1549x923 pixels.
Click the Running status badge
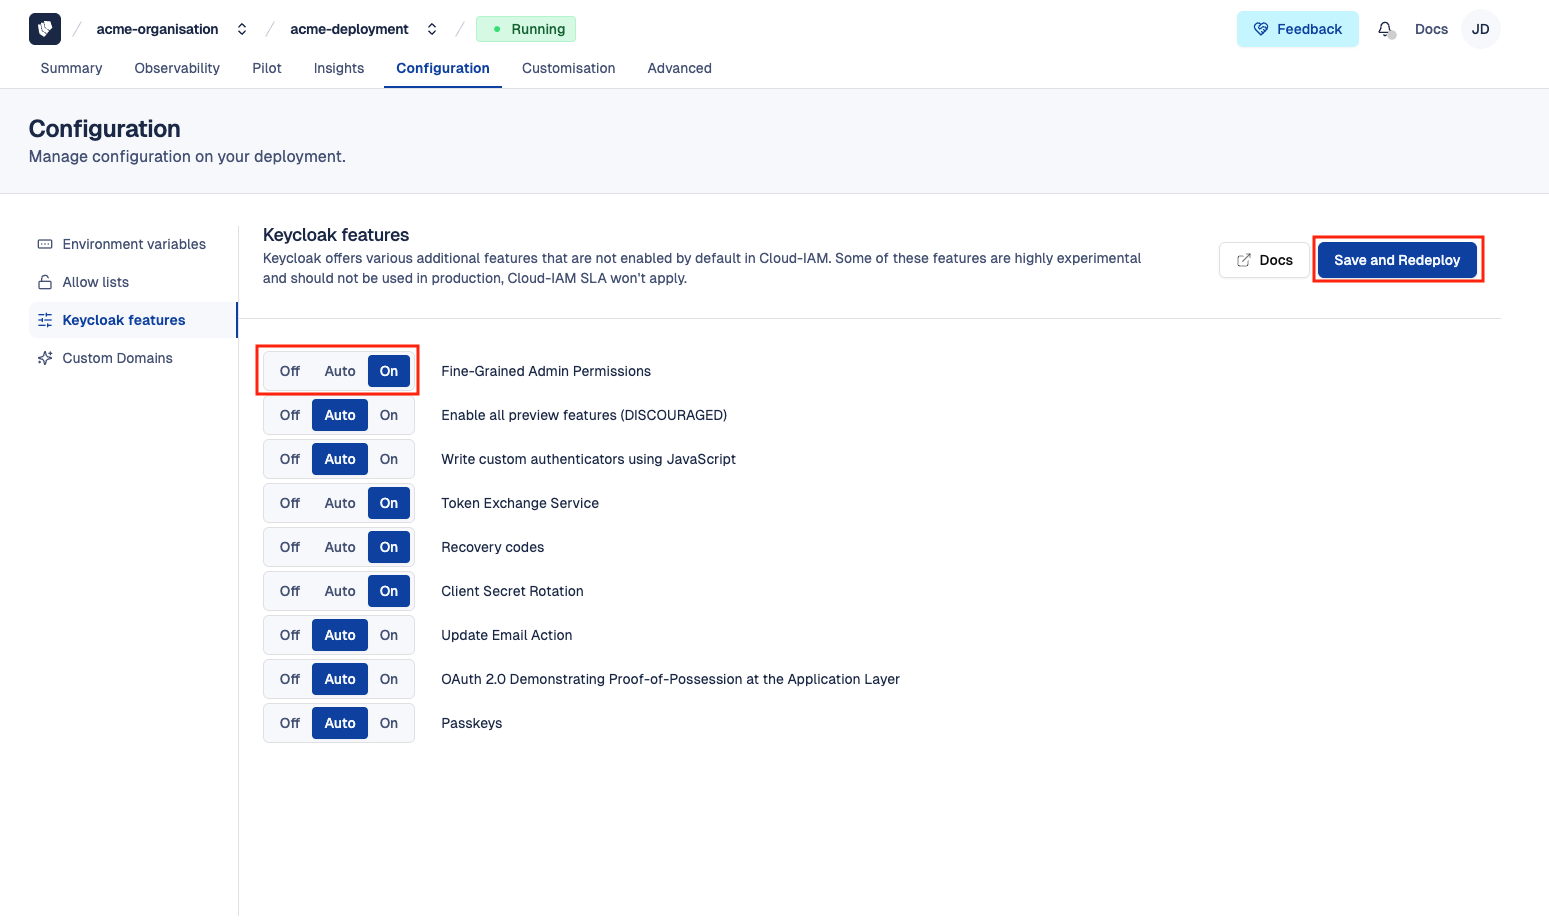[526, 29]
